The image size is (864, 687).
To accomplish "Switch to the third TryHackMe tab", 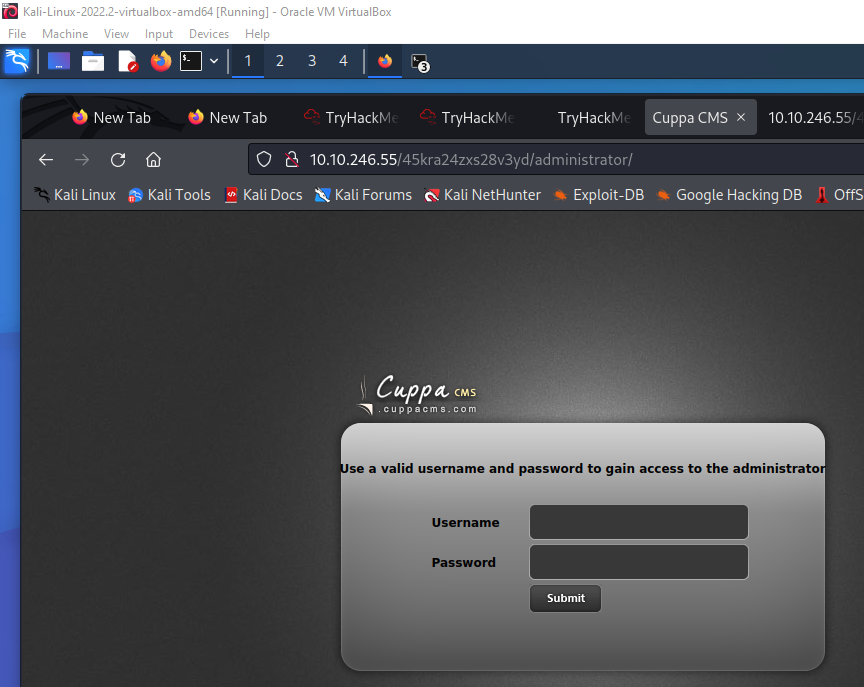I will [x=593, y=117].
